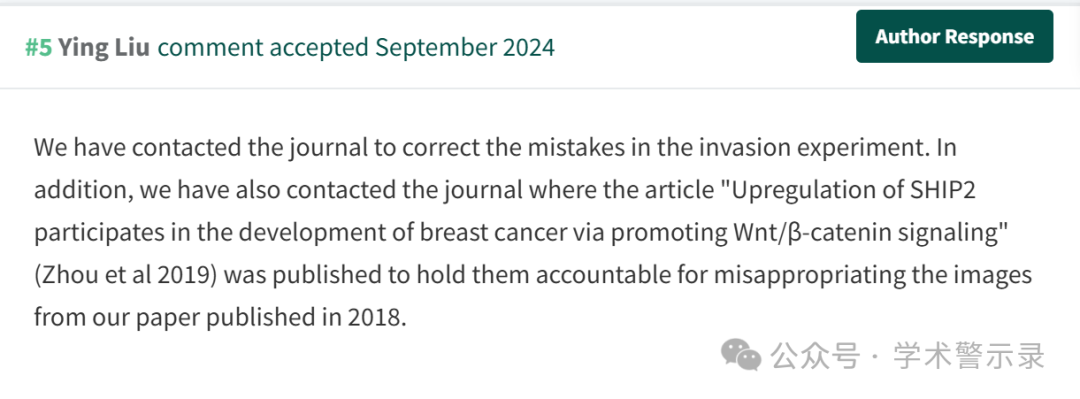Select the 'comment accepted September 2024' status text

pos(356,48)
